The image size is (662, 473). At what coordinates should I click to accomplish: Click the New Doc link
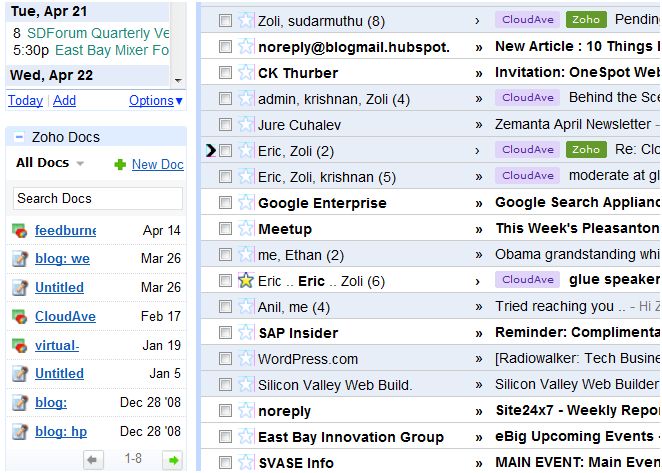[158, 164]
